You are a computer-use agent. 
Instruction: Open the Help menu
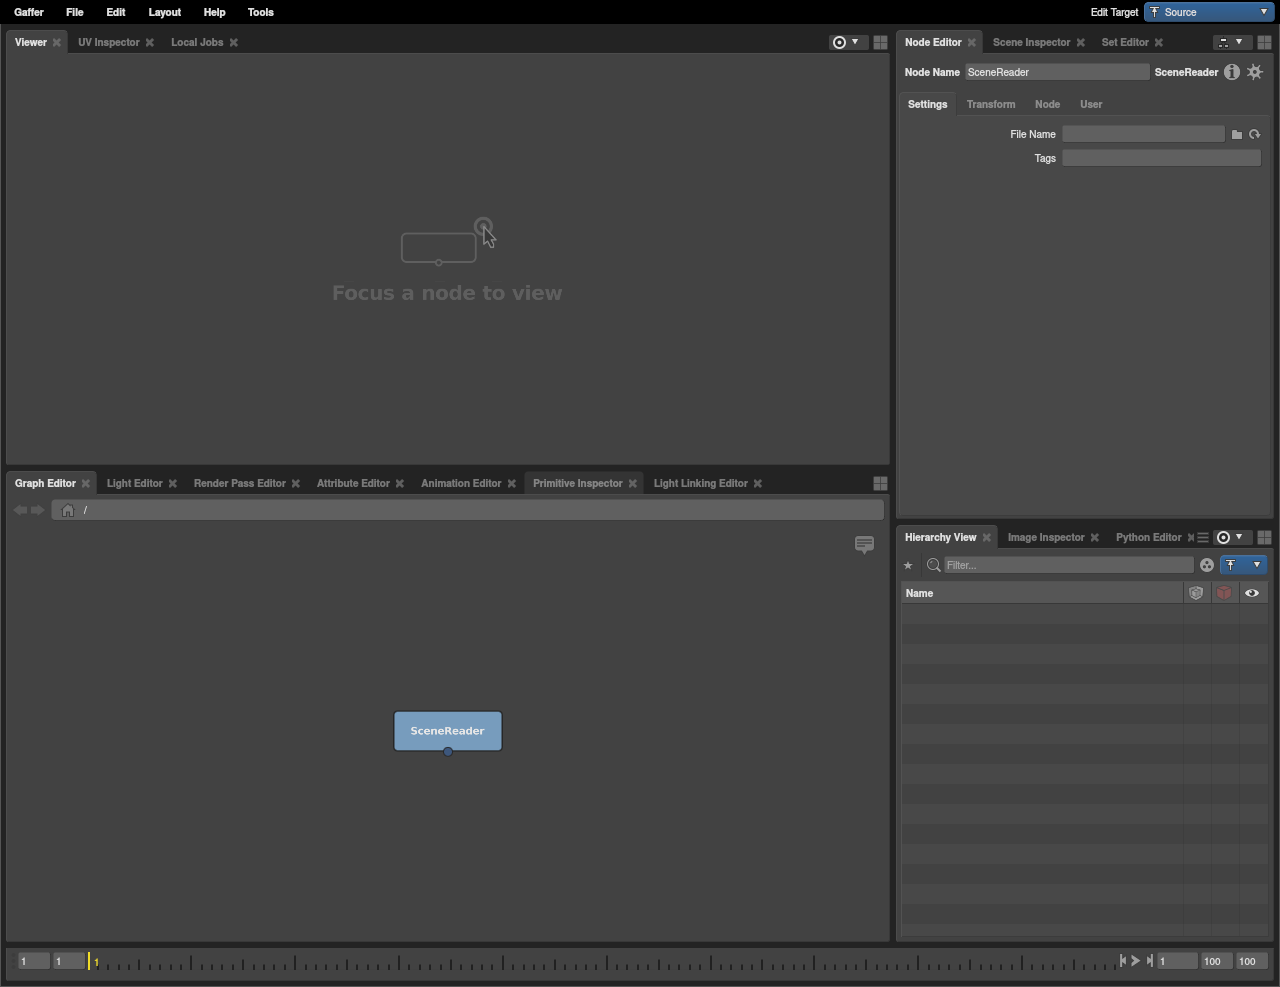tap(215, 12)
